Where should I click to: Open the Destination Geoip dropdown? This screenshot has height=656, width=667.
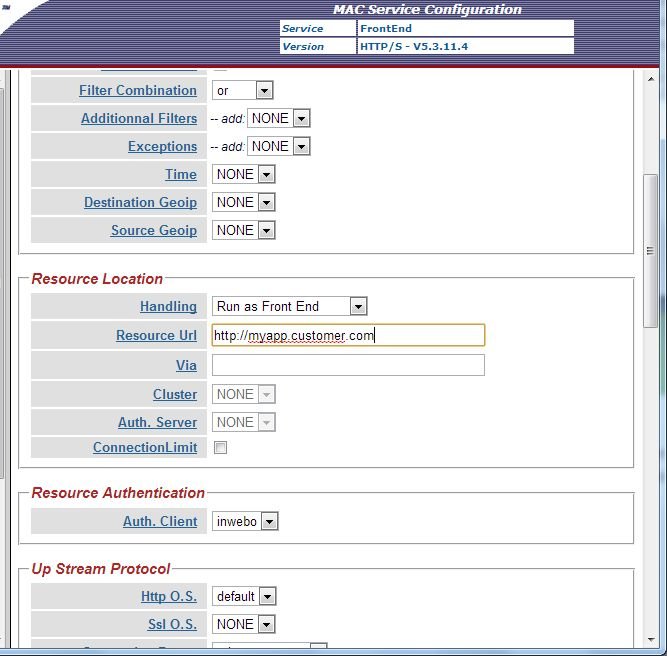(x=244, y=202)
